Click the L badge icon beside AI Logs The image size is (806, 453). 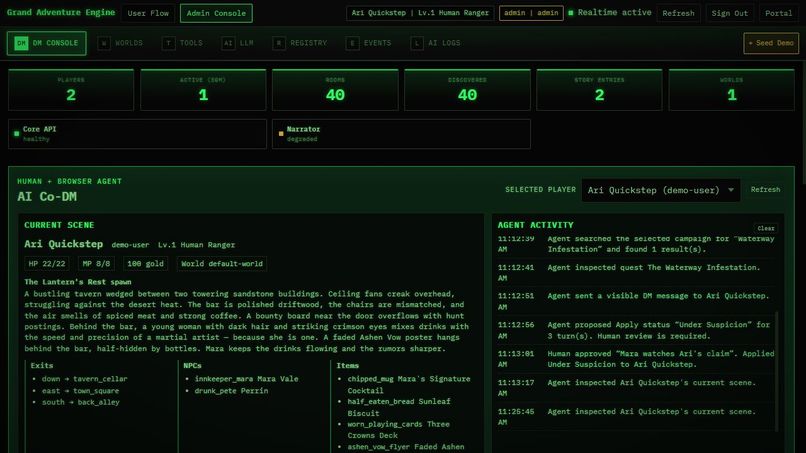pos(417,43)
